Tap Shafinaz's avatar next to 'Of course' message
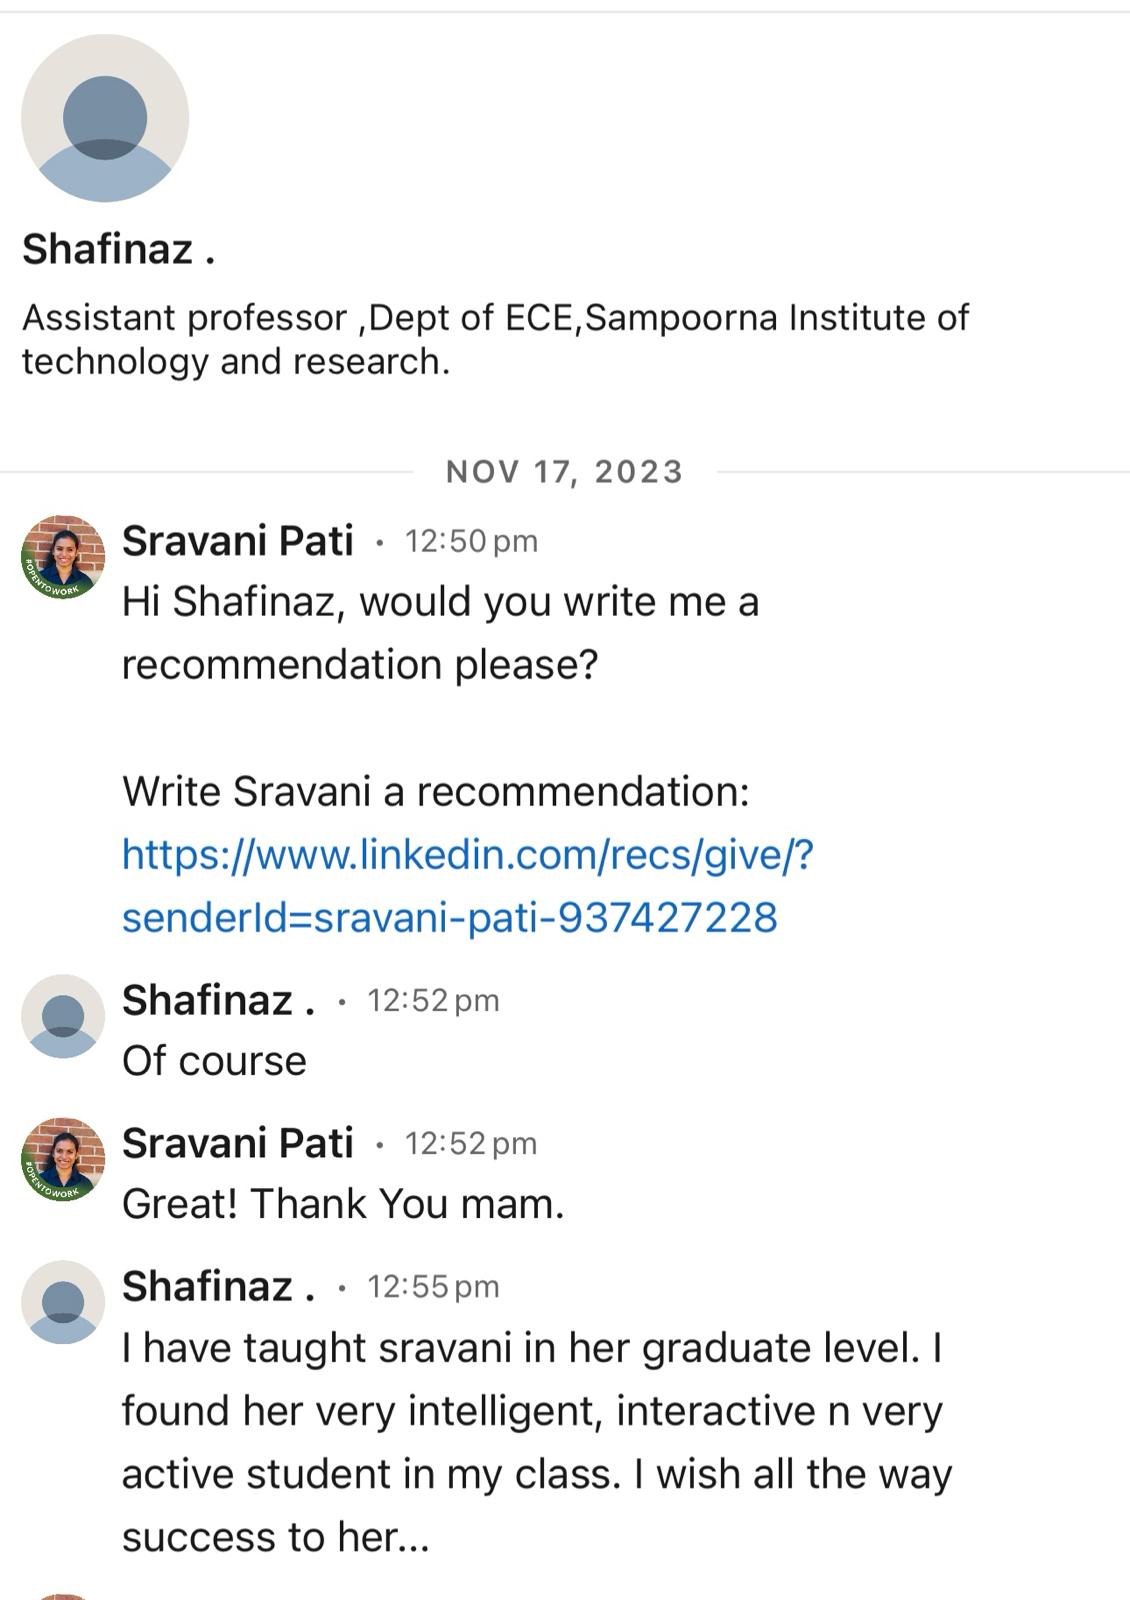 (63, 1016)
